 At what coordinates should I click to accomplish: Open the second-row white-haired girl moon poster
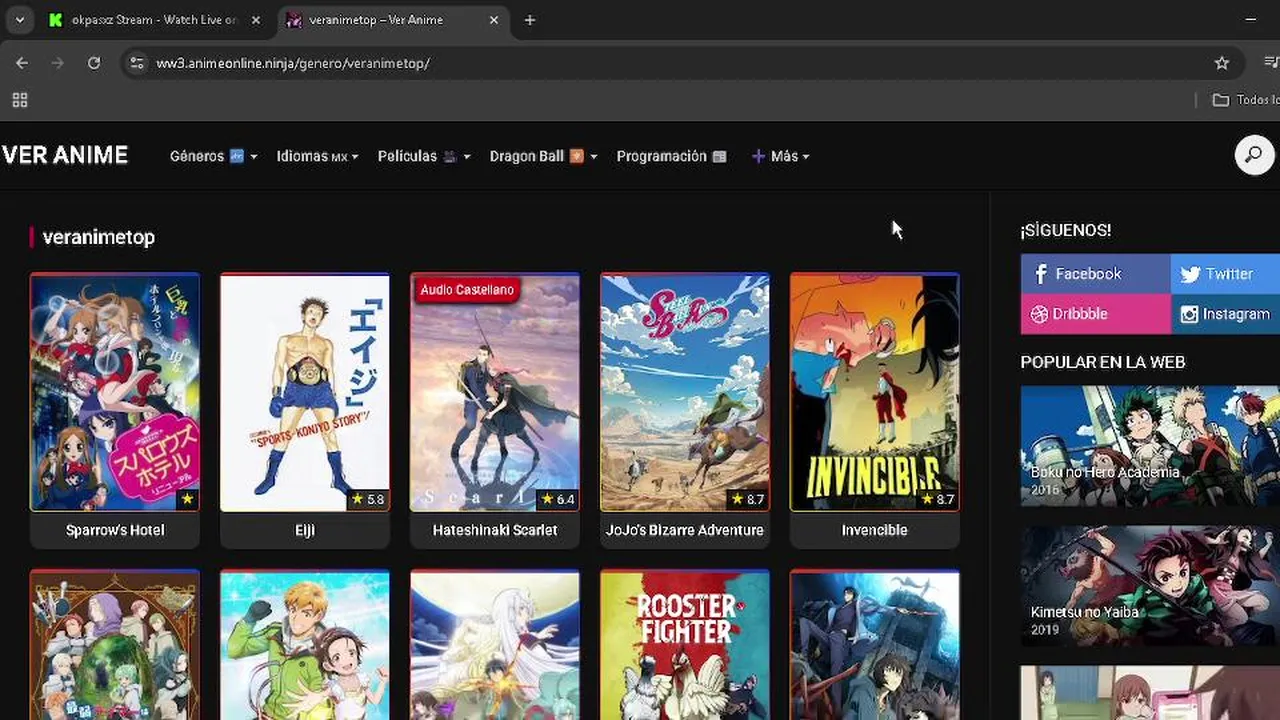pyautogui.click(x=495, y=645)
